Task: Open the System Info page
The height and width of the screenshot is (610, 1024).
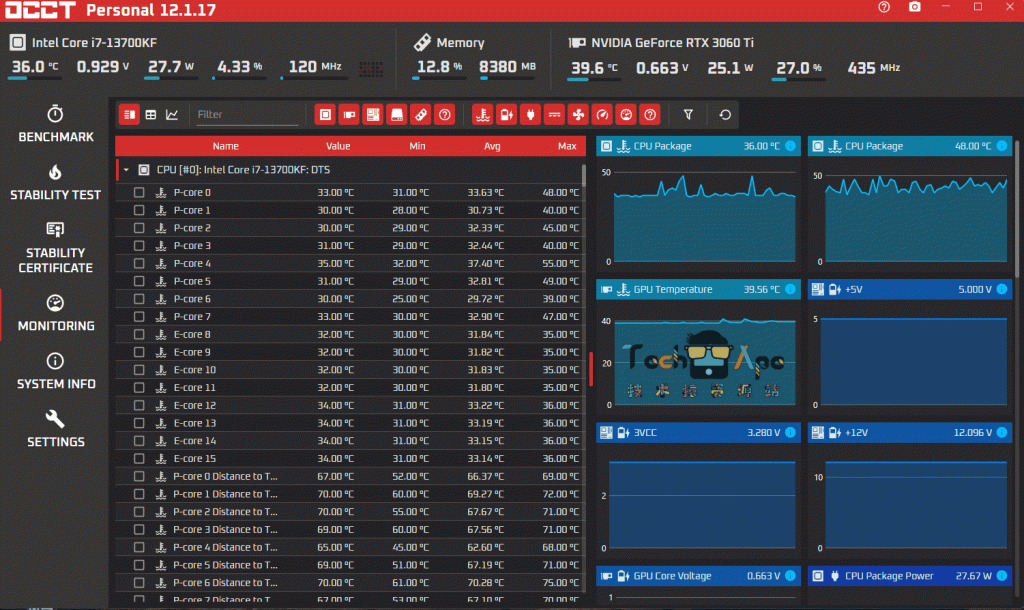Action: [56, 371]
